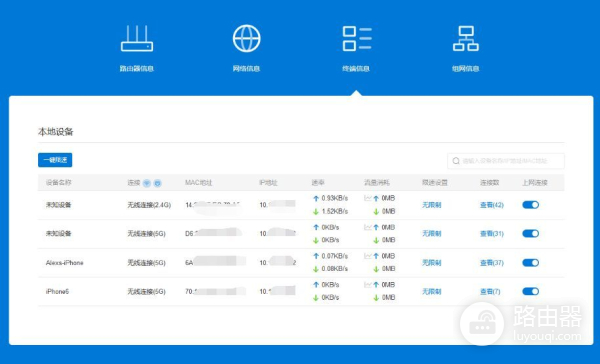Click the 限速设置 column header
Viewport: 600px width, 364px height.
pyautogui.click(x=435, y=183)
